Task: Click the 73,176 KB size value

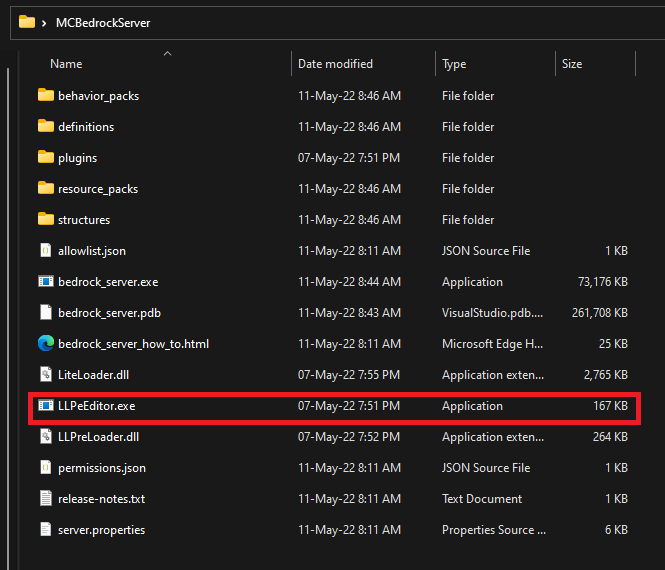Action: [603, 282]
